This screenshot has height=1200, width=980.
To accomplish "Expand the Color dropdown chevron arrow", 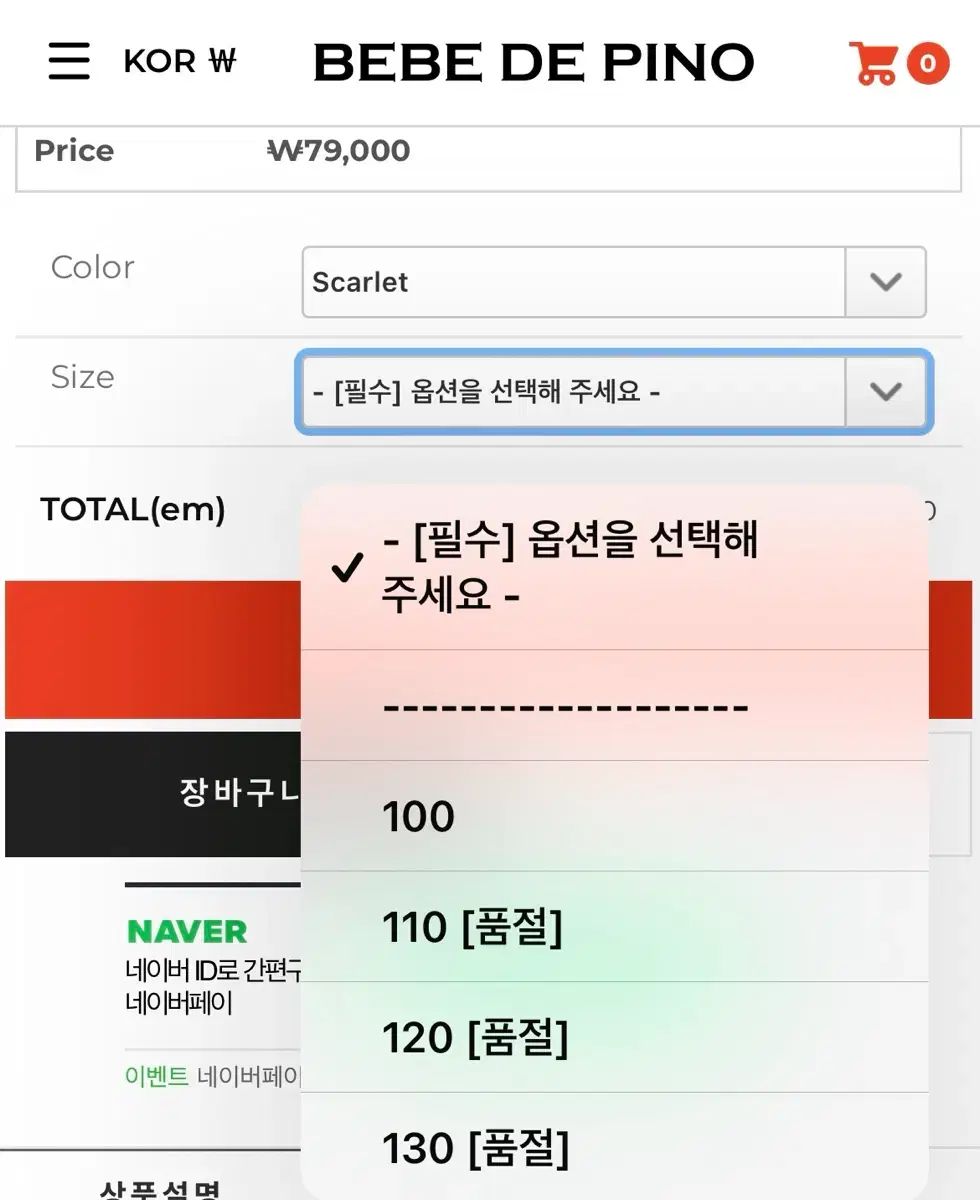I will [x=885, y=282].
